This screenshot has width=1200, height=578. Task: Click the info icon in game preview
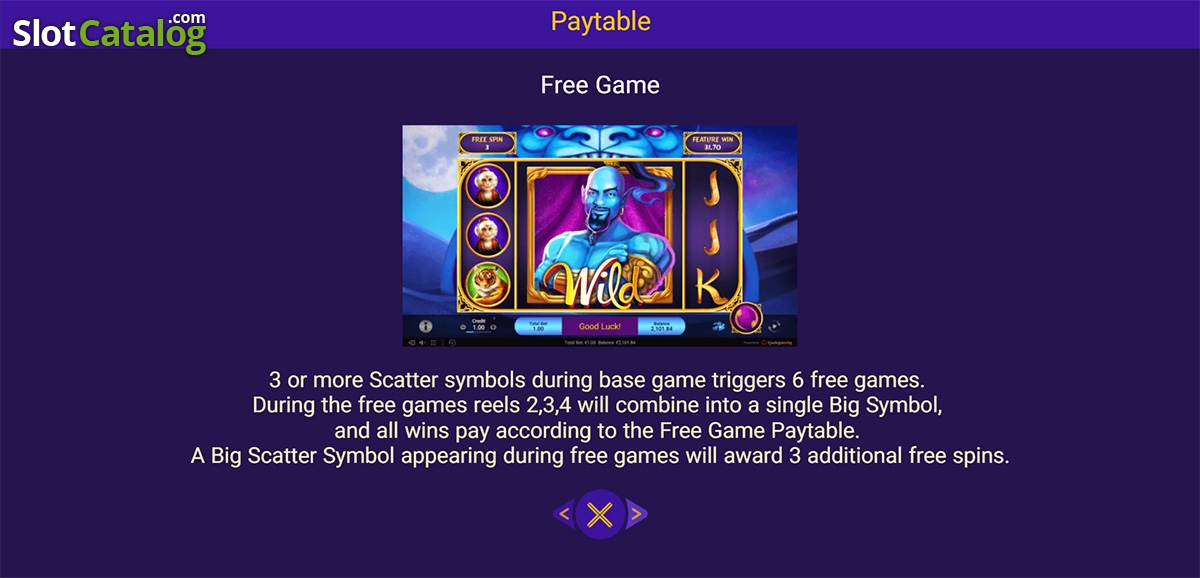coord(425,326)
